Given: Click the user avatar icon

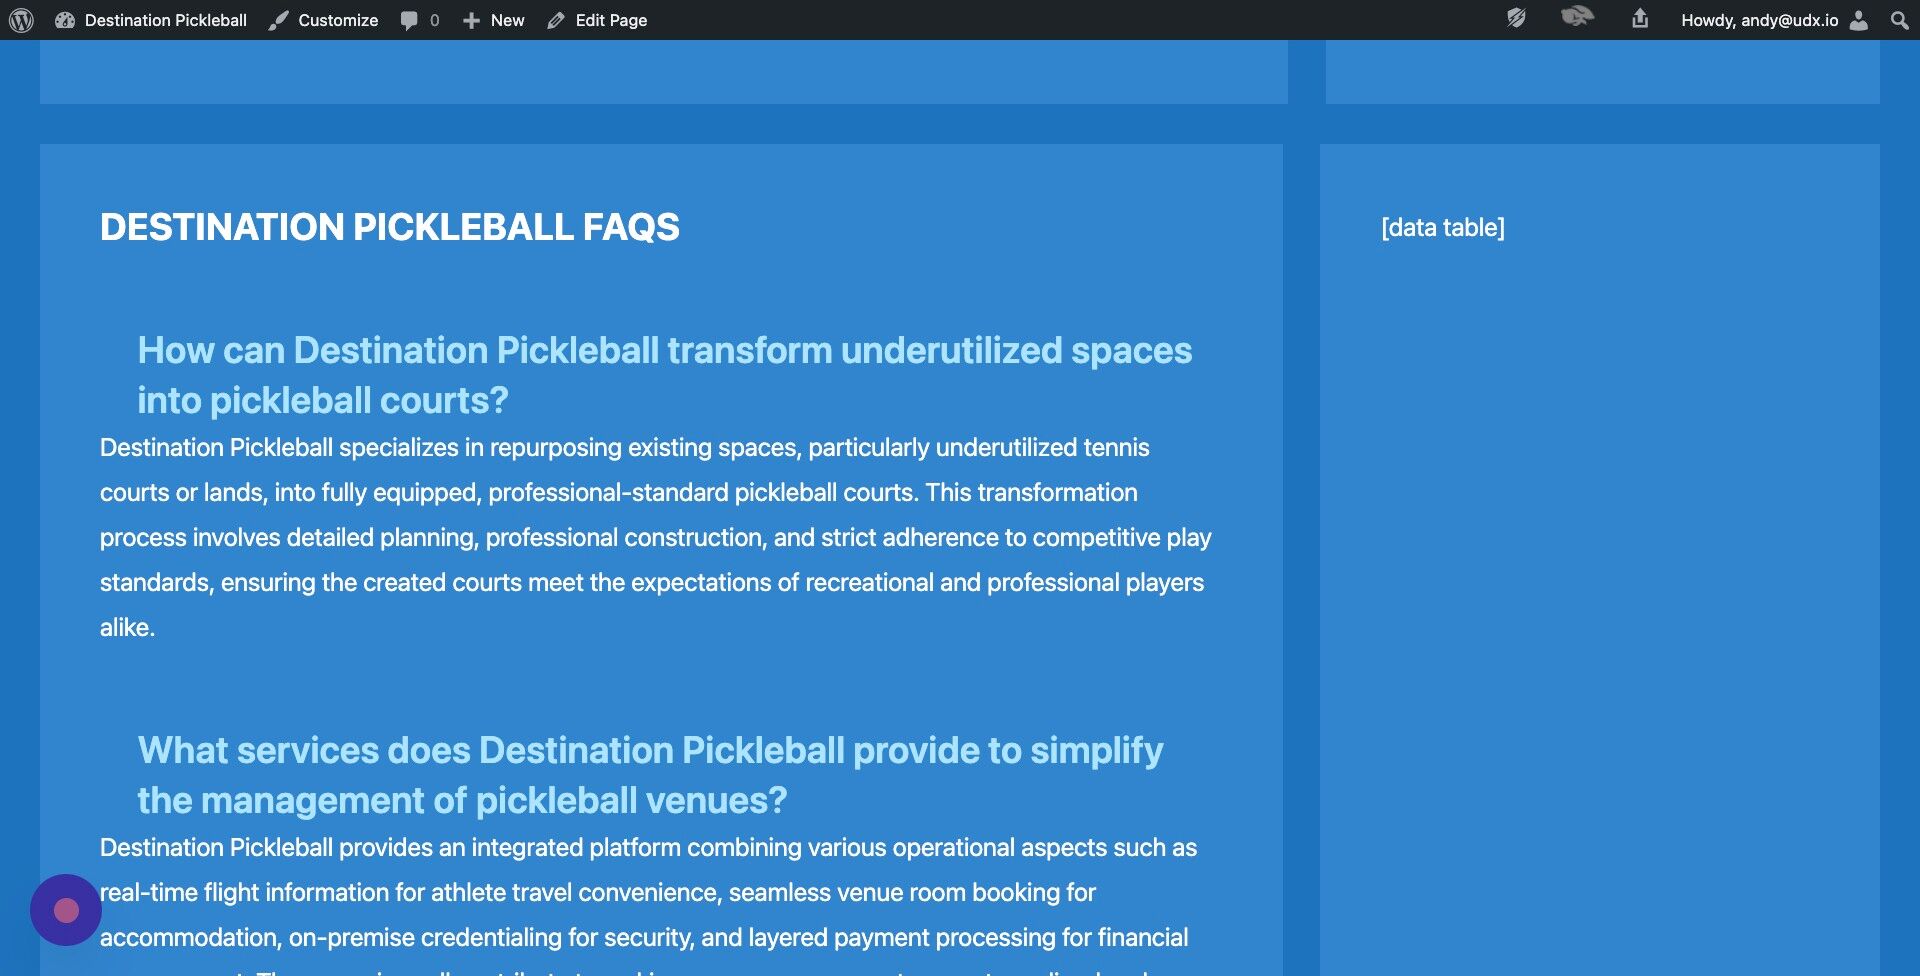Looking at the screenshot, I should [1859, 20].
